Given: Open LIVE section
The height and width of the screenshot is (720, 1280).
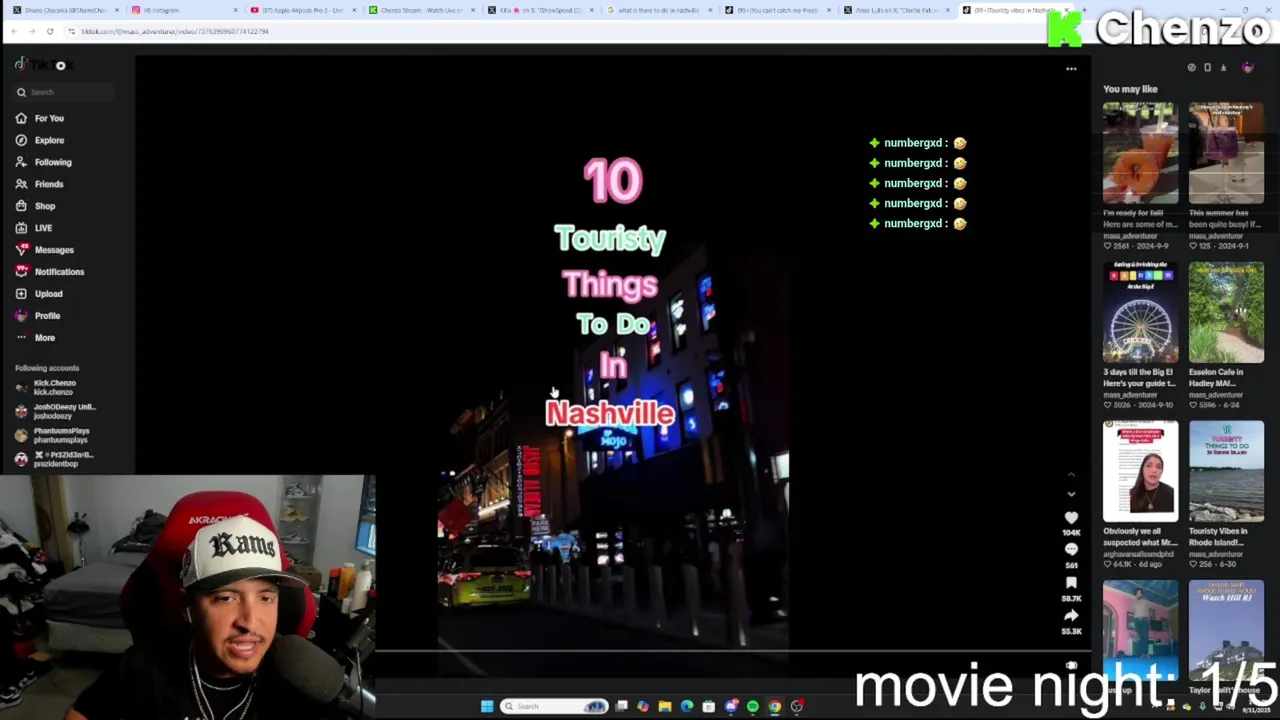Looking at the screenshot, I should 34,228.
